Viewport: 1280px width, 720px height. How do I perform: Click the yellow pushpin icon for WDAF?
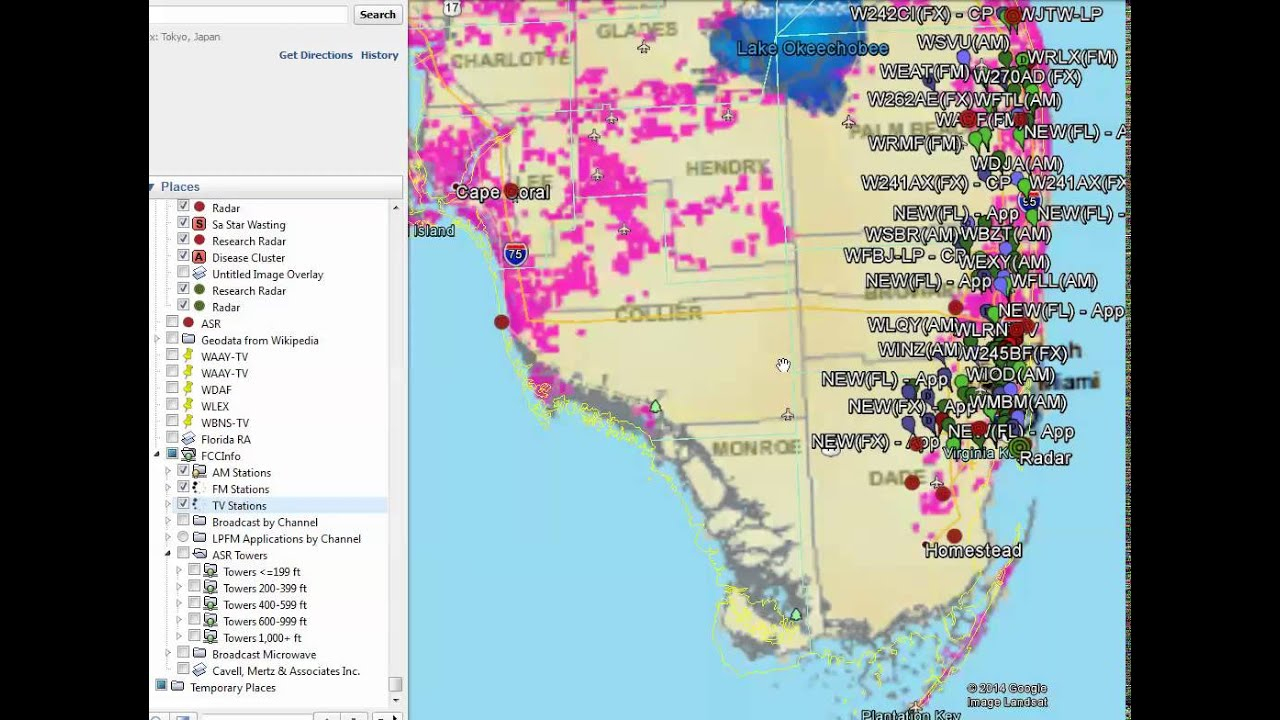[x=188, y=390]
